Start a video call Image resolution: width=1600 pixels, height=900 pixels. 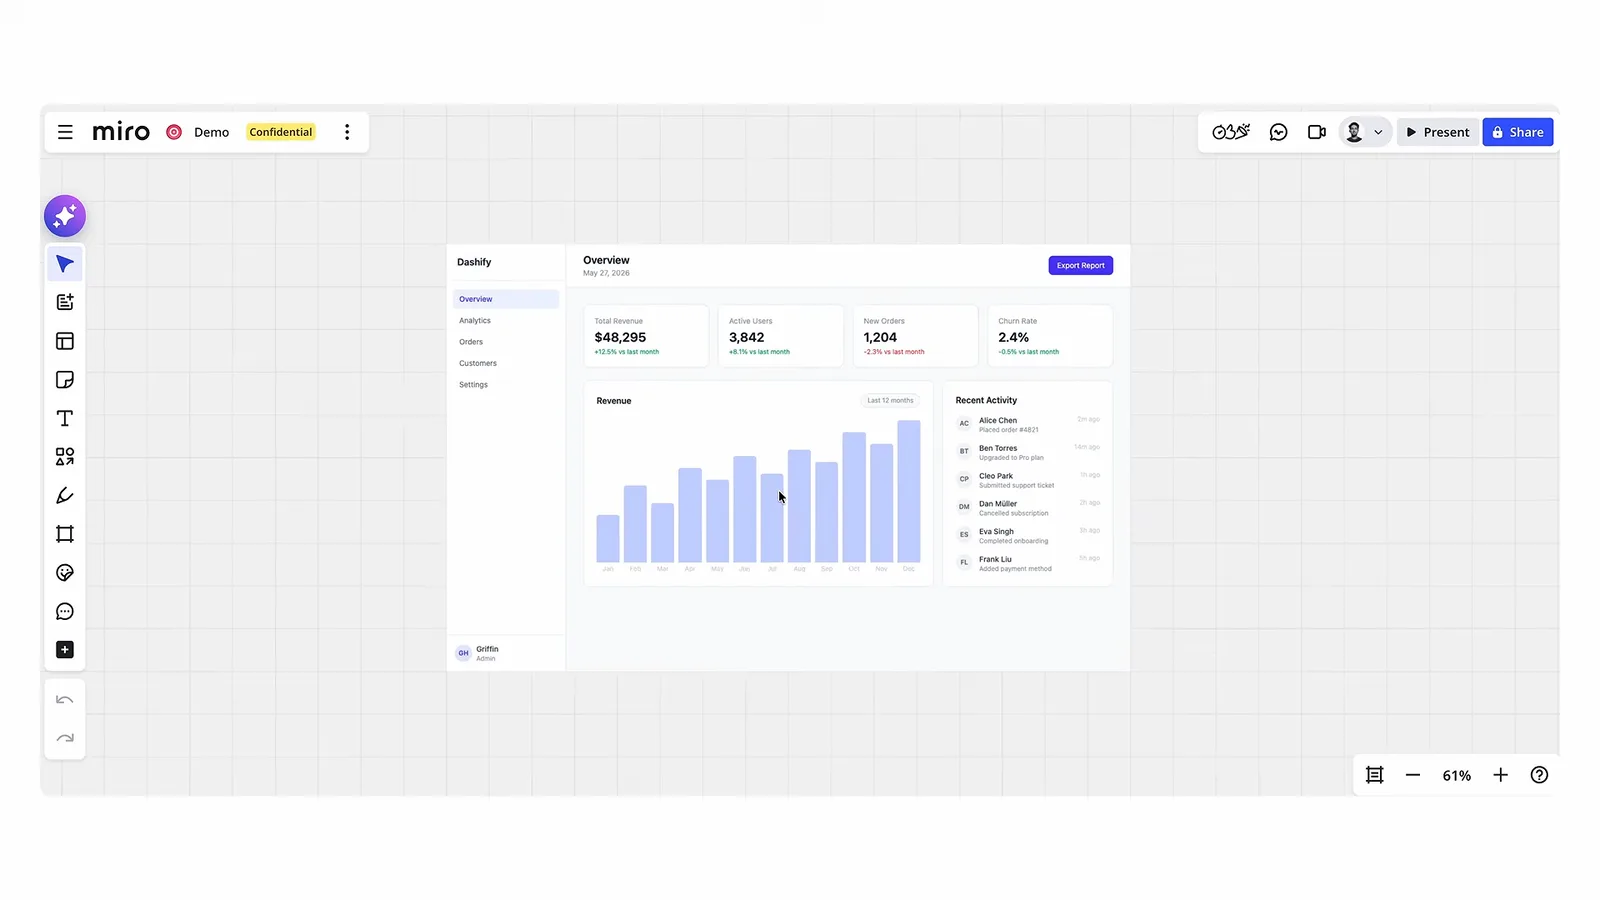click(x=1317, y=132)
